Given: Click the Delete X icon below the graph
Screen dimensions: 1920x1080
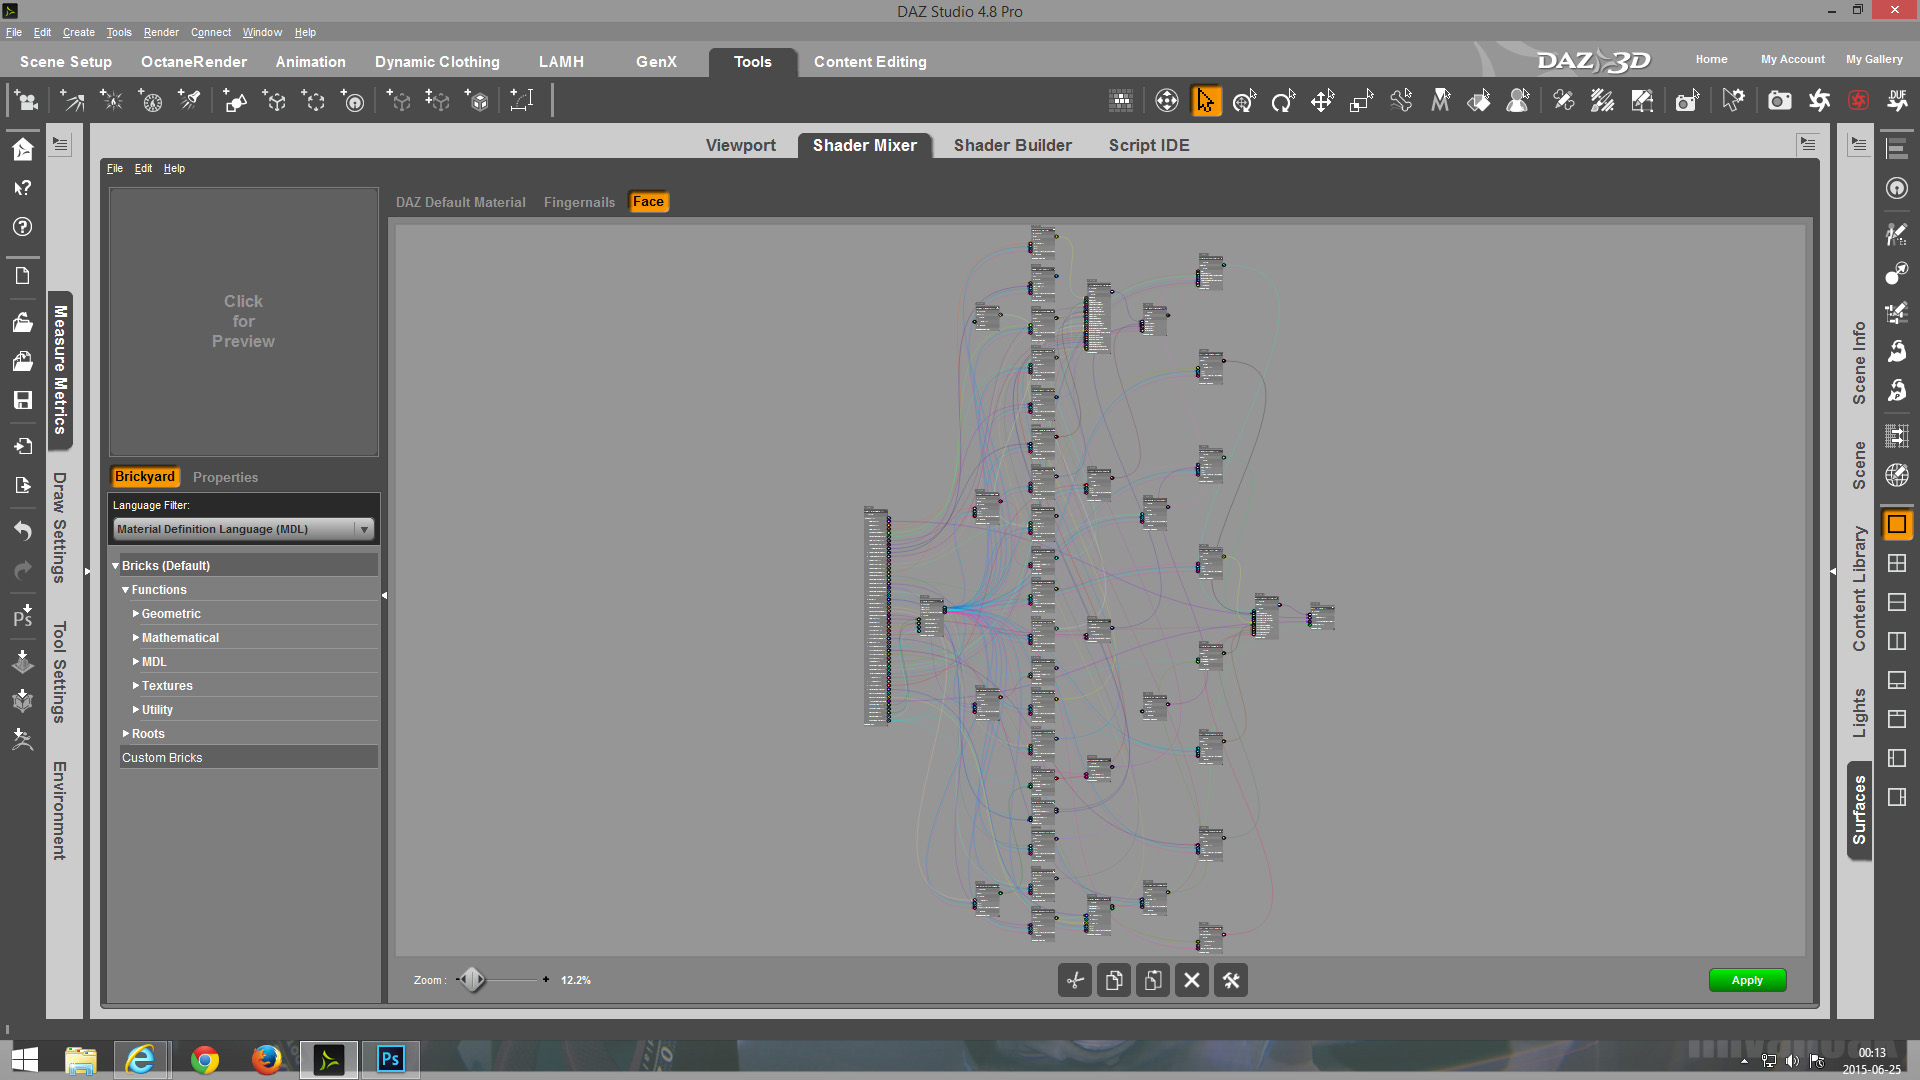Looking at the screenshot, I should tap(1192, 980).
